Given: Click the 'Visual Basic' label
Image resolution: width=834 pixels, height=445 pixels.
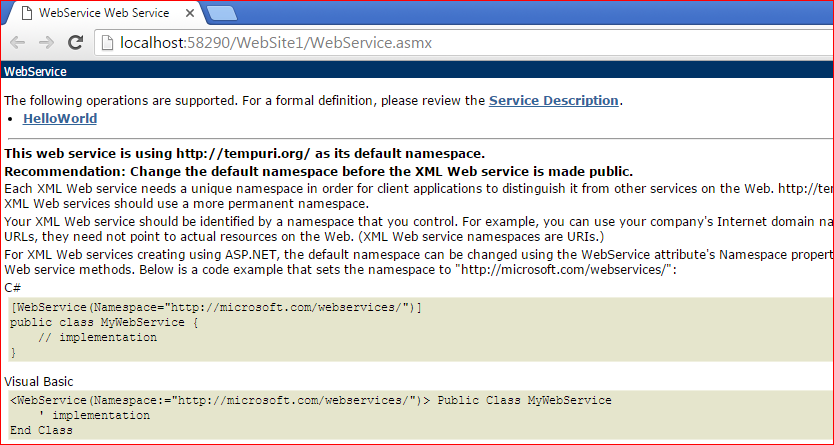Looking at the screenshot, I should click(39, 381).
